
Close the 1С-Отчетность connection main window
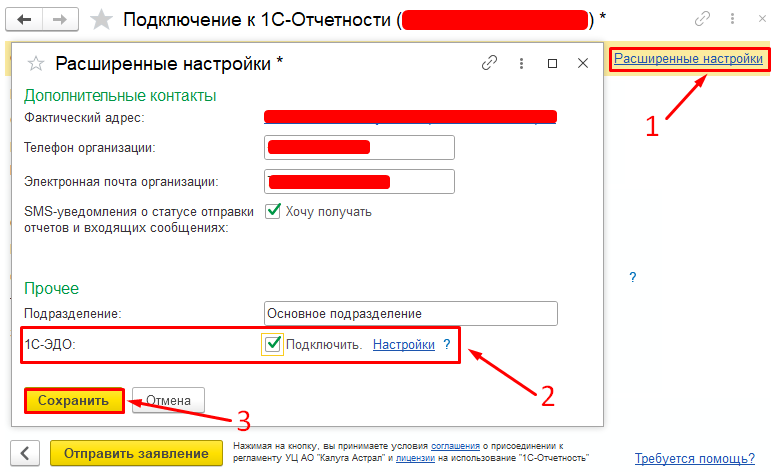pos(762,19)
